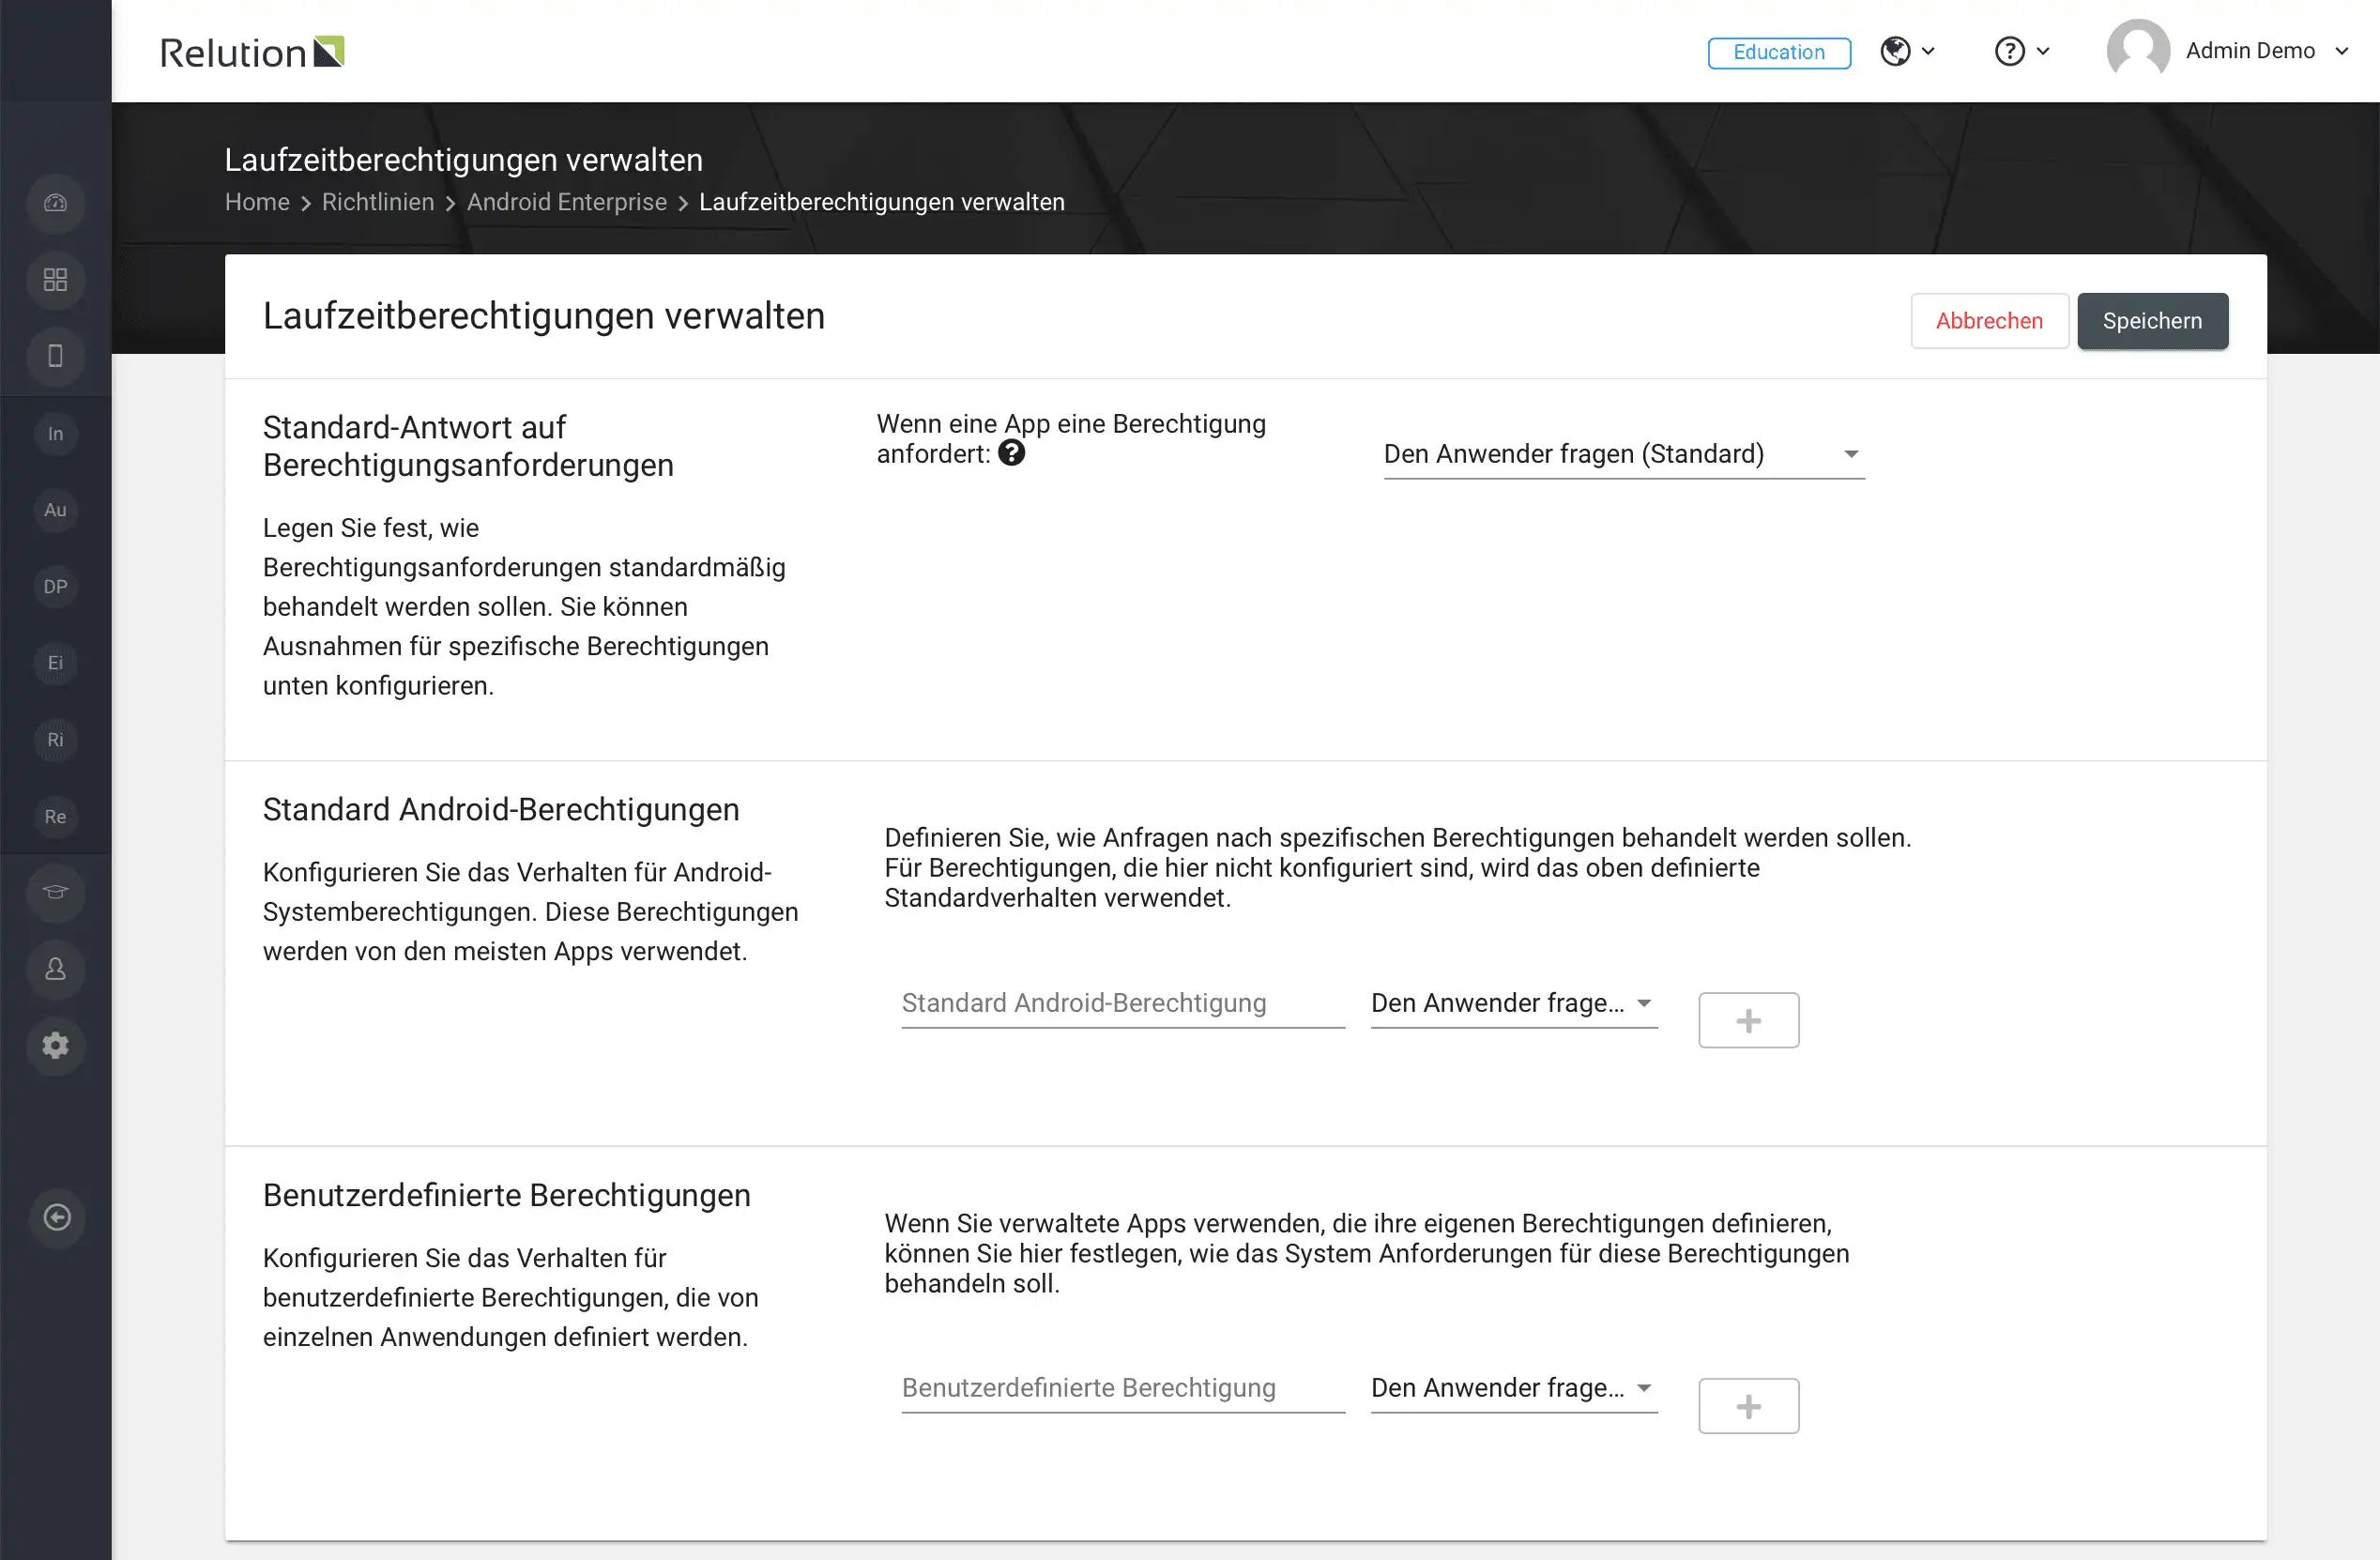Select the 'DP' sidebar item
This screenshot has height=1560, width=2380.
pos(56,587)
